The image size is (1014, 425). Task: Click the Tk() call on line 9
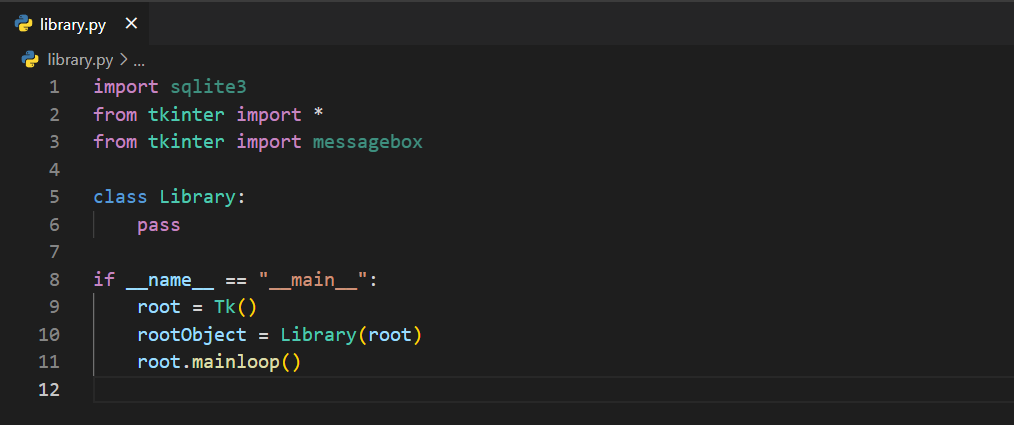click(x=235, y=307)
